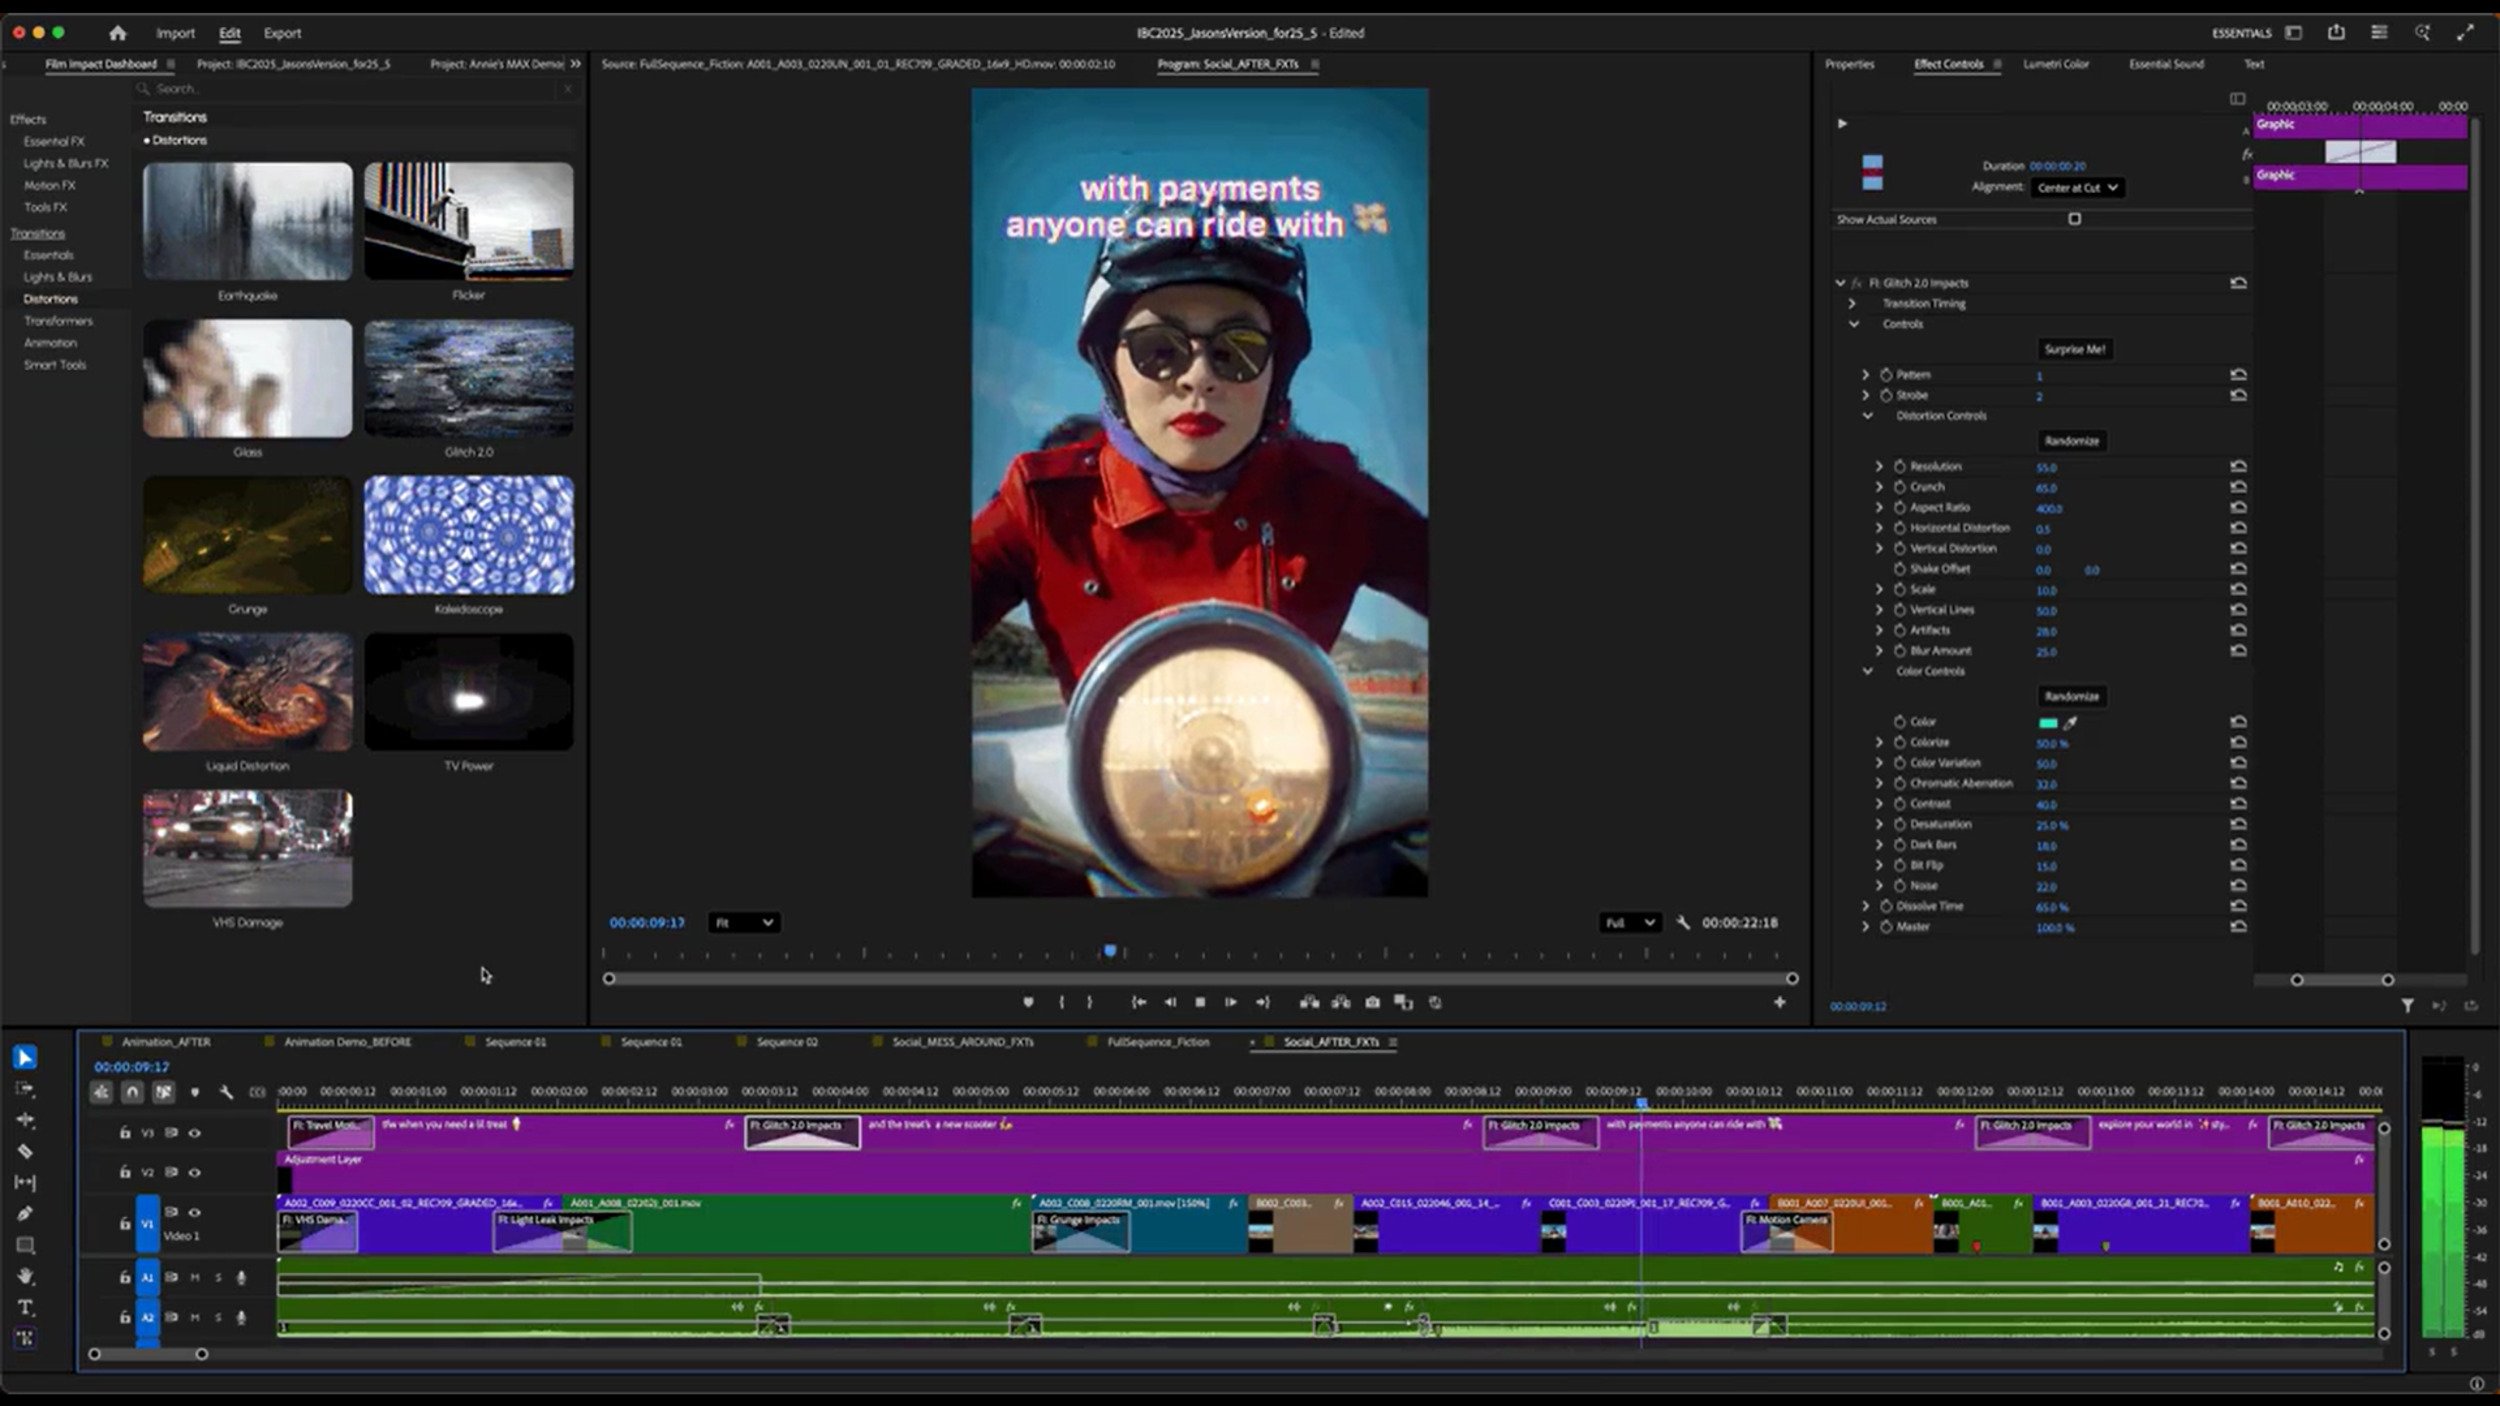Open the Export menu at the top

pyautogui.click(x=283, y=33)
